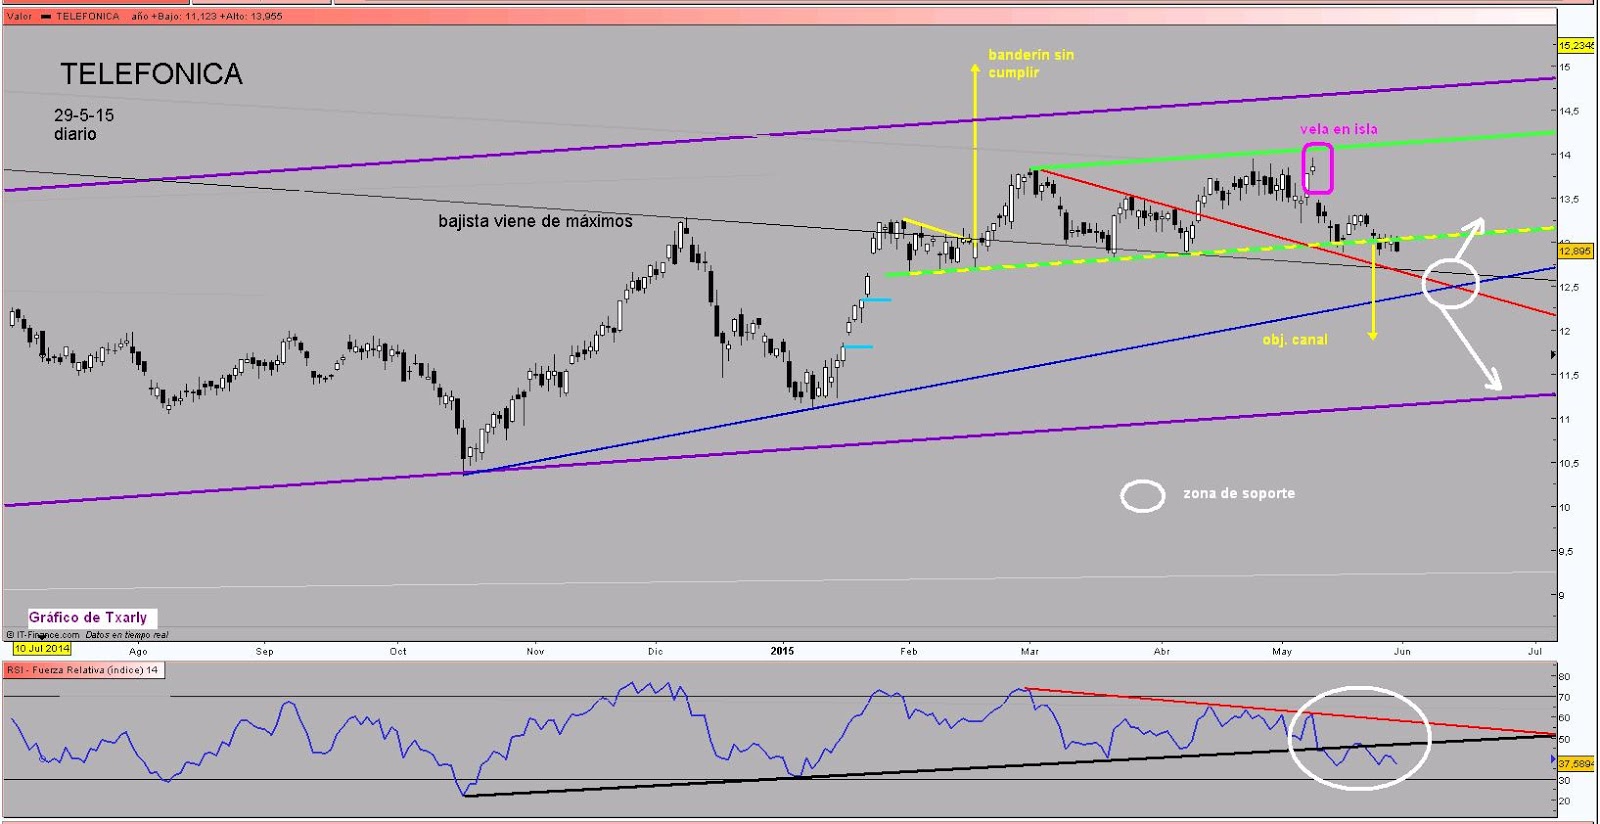The width and height of the screenshot is (1600, 824).
Task: Click the 'bajista viene de máximos' annotation
Action: pyautogui.click(x=535, y=221)
